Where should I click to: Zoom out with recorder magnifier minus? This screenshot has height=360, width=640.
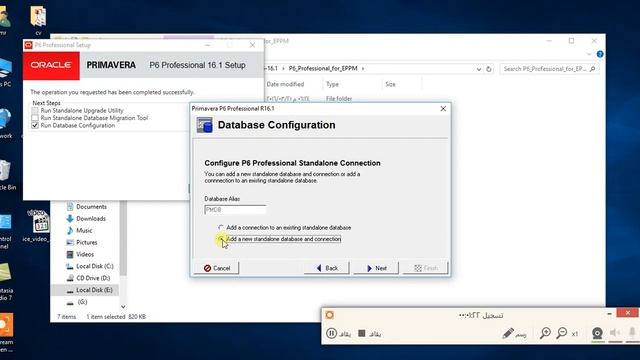[x=562, y=333]
